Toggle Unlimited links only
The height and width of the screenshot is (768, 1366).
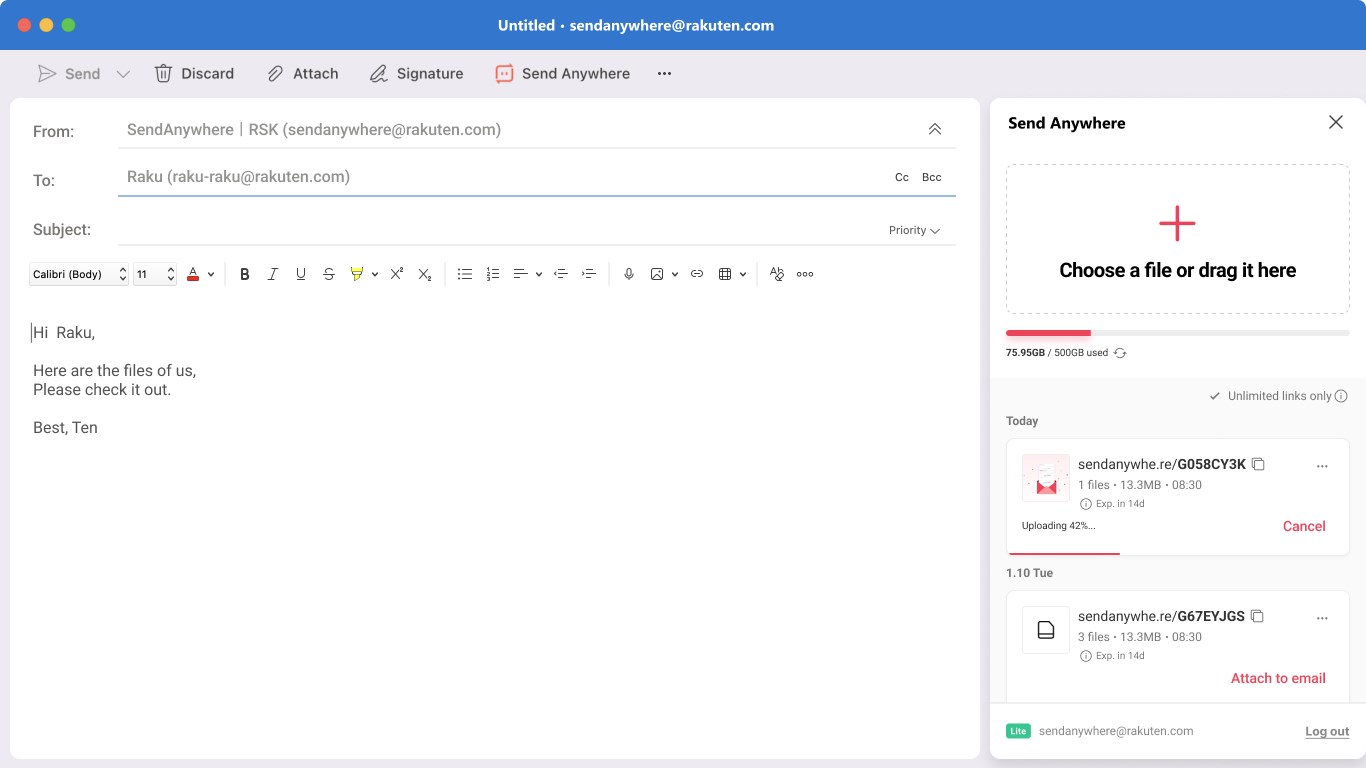coord(1271,396)
